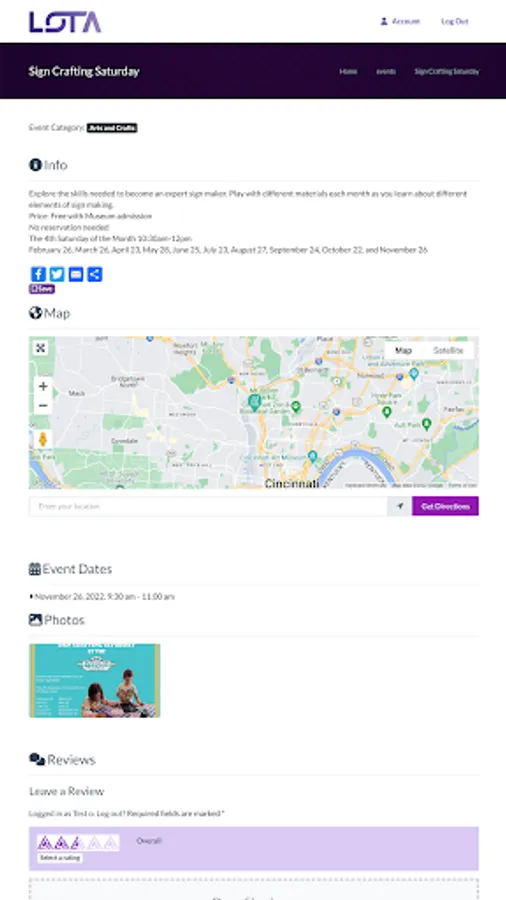The height and width of the screenshot is (900, 506).
Task: Open the event photo thumbnail
Action: coord(95,681)
